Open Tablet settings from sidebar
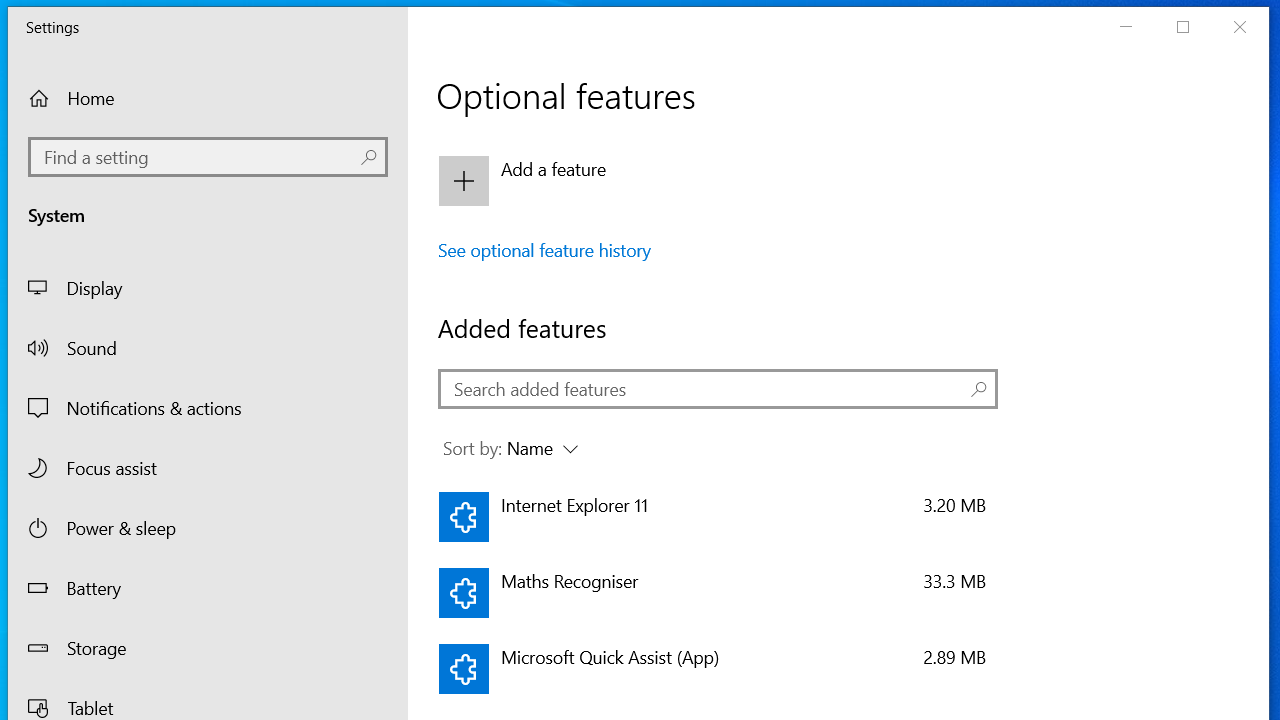This screenshot has height=720, width=1280. pyautogui.click(x=90, y=707)
